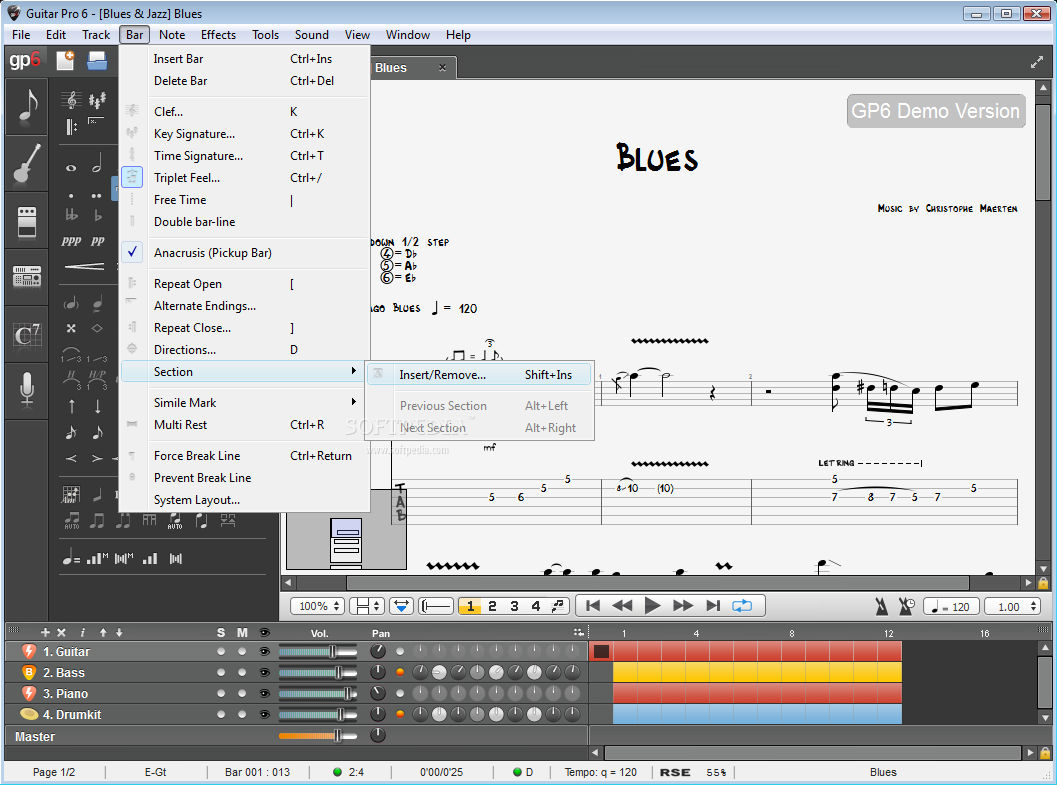This screenshot has width=1057, height=785.
Task: Toggle Bass track orange automation light
Action: (x=400, y=672)
